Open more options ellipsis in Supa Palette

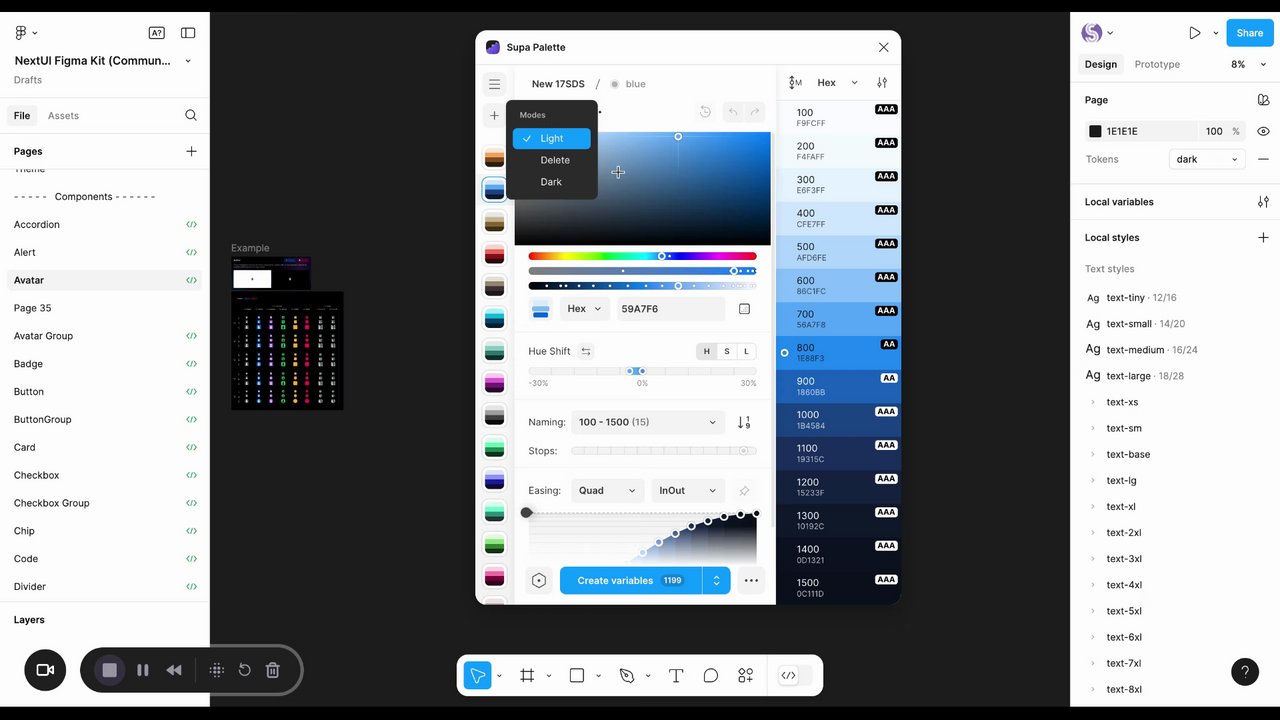coord(751,580)
